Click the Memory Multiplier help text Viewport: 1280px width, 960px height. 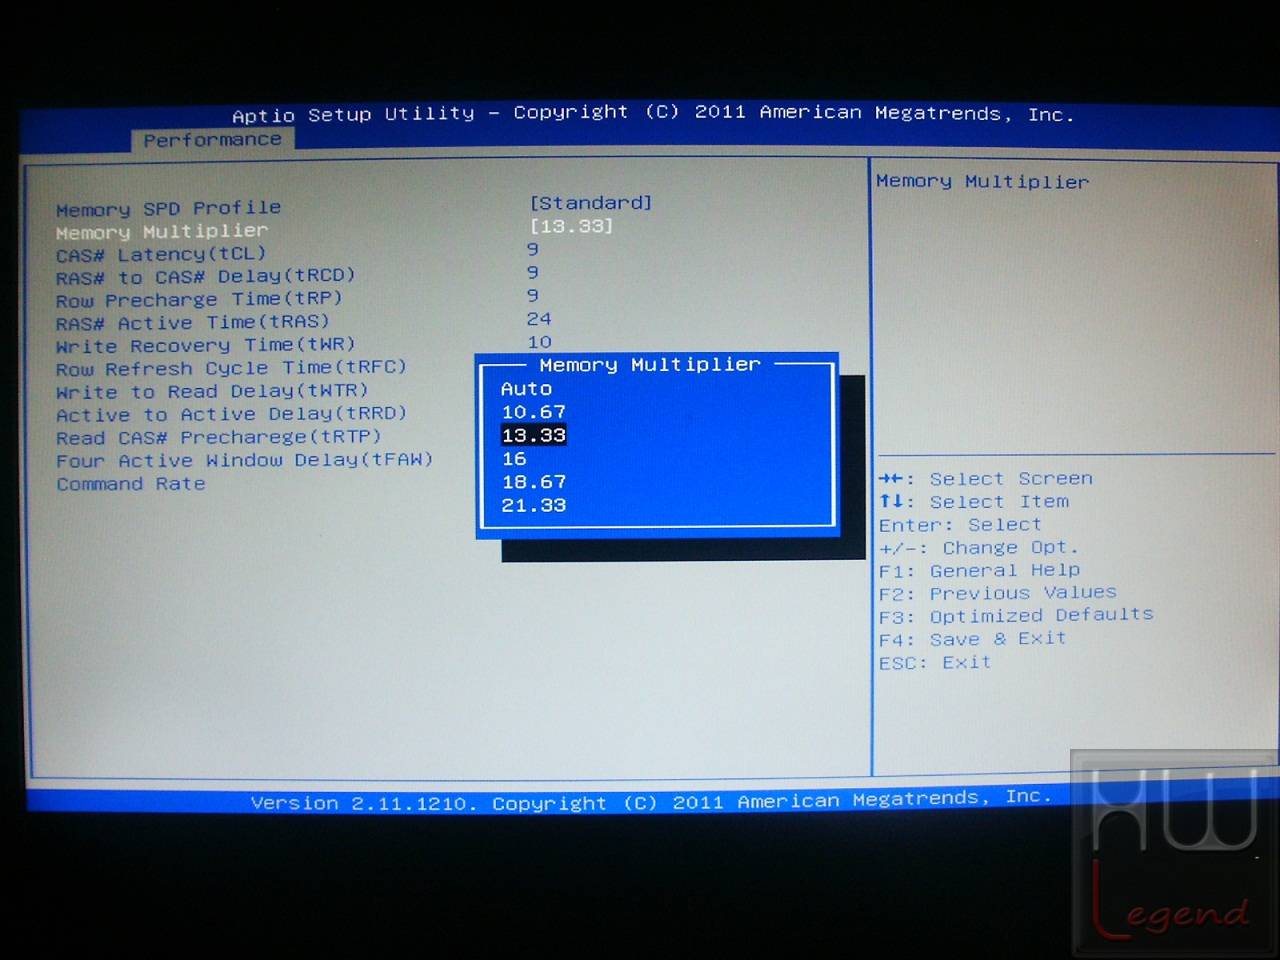[x=982, y=181]
